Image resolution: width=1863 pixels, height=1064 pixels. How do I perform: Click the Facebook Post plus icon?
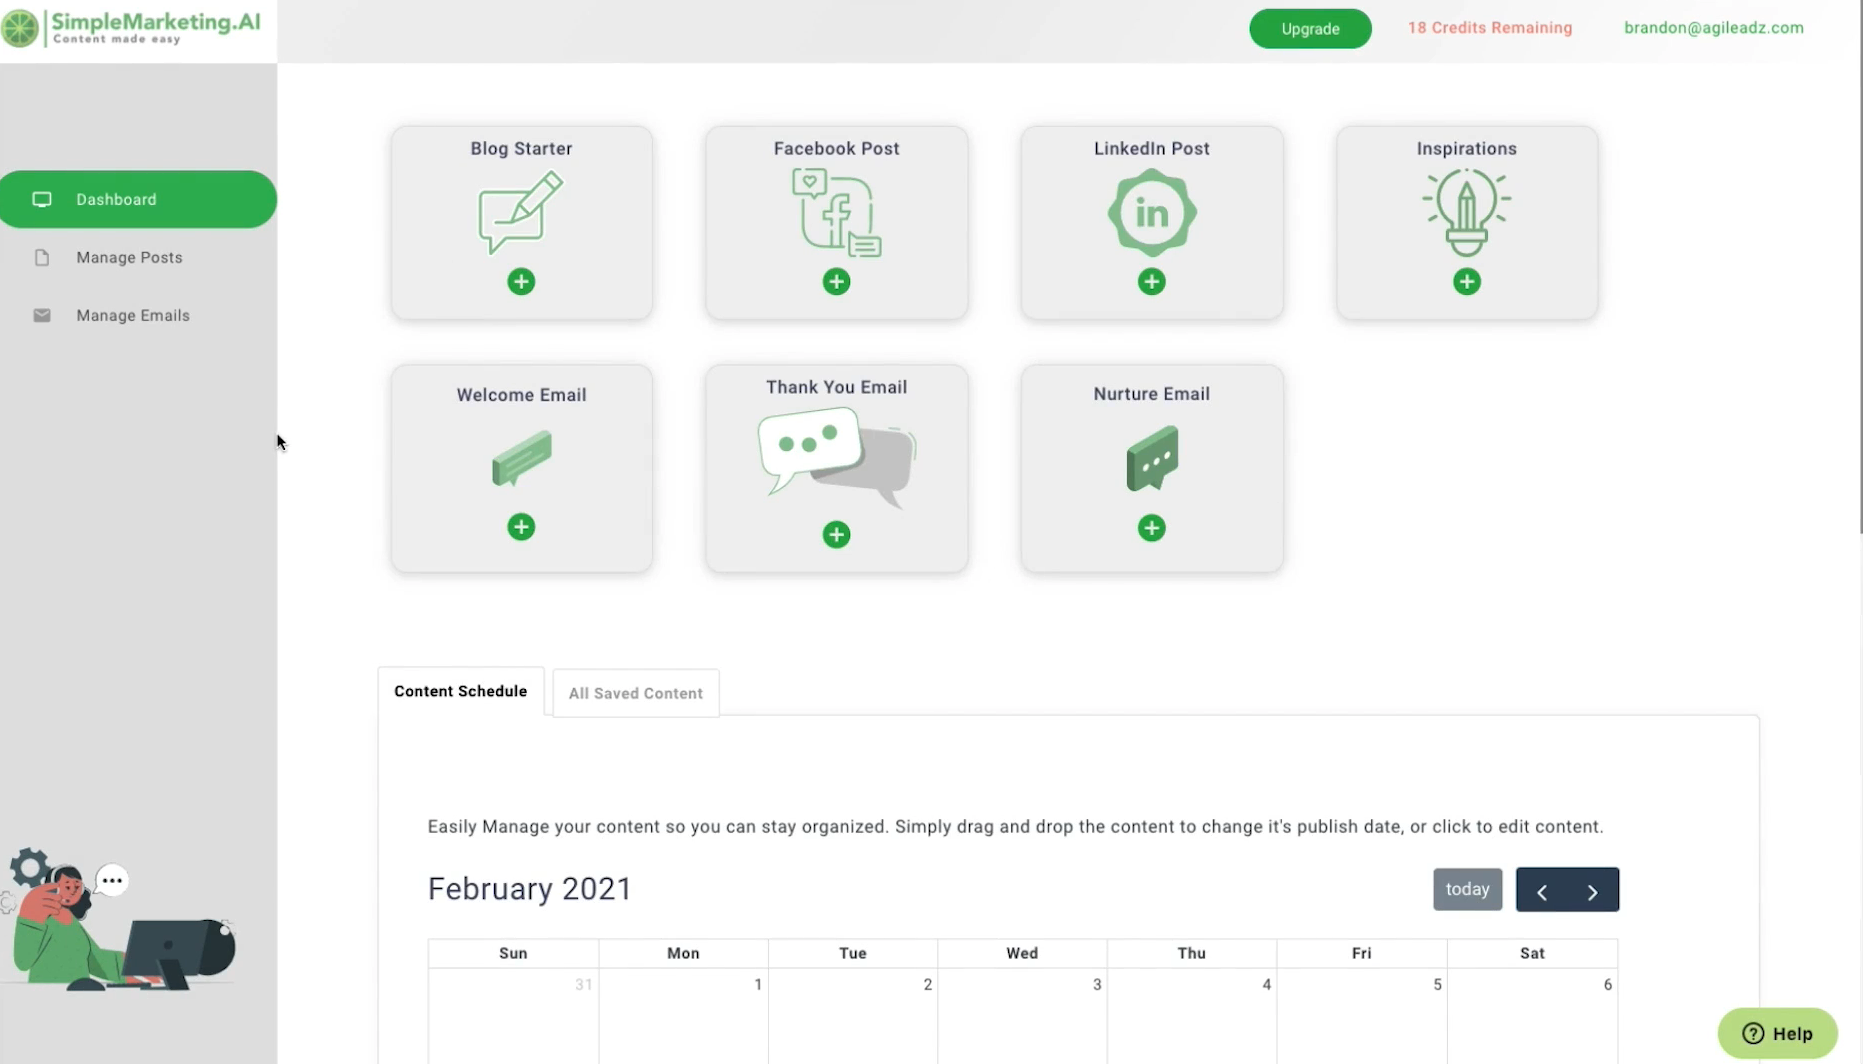[836, 281]
